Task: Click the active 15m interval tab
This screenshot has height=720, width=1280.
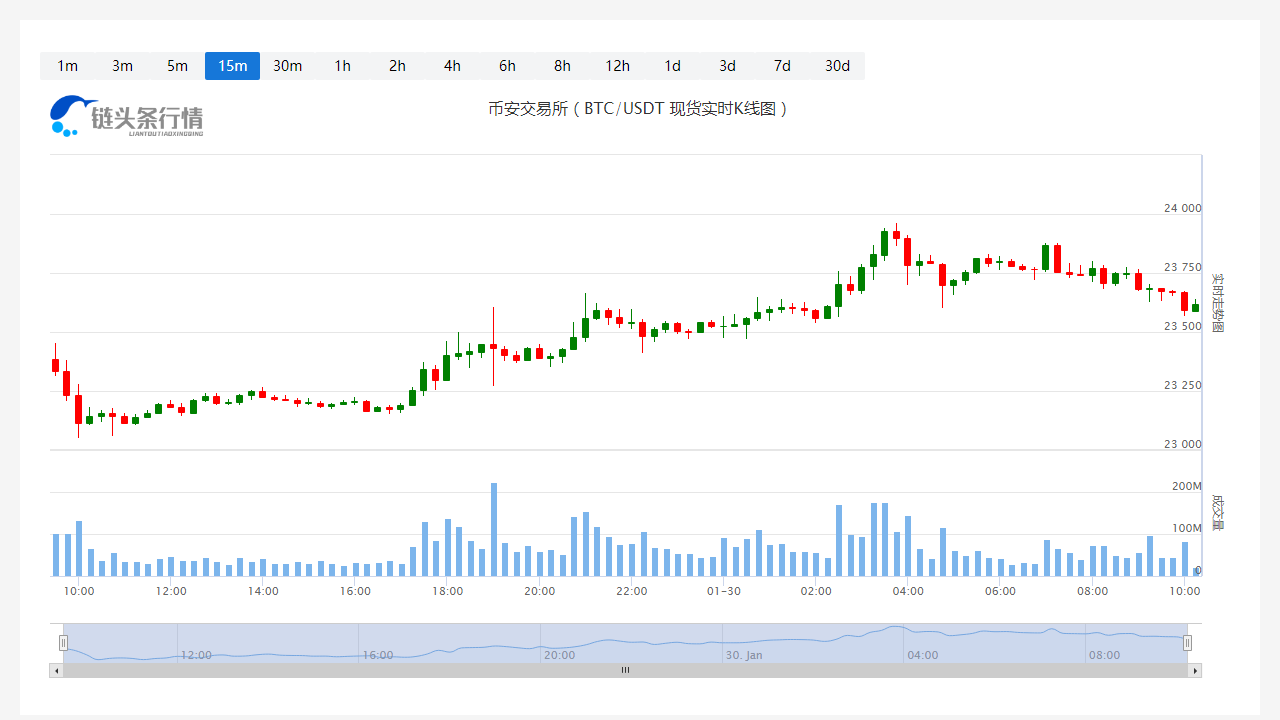Action: point(232,66)
